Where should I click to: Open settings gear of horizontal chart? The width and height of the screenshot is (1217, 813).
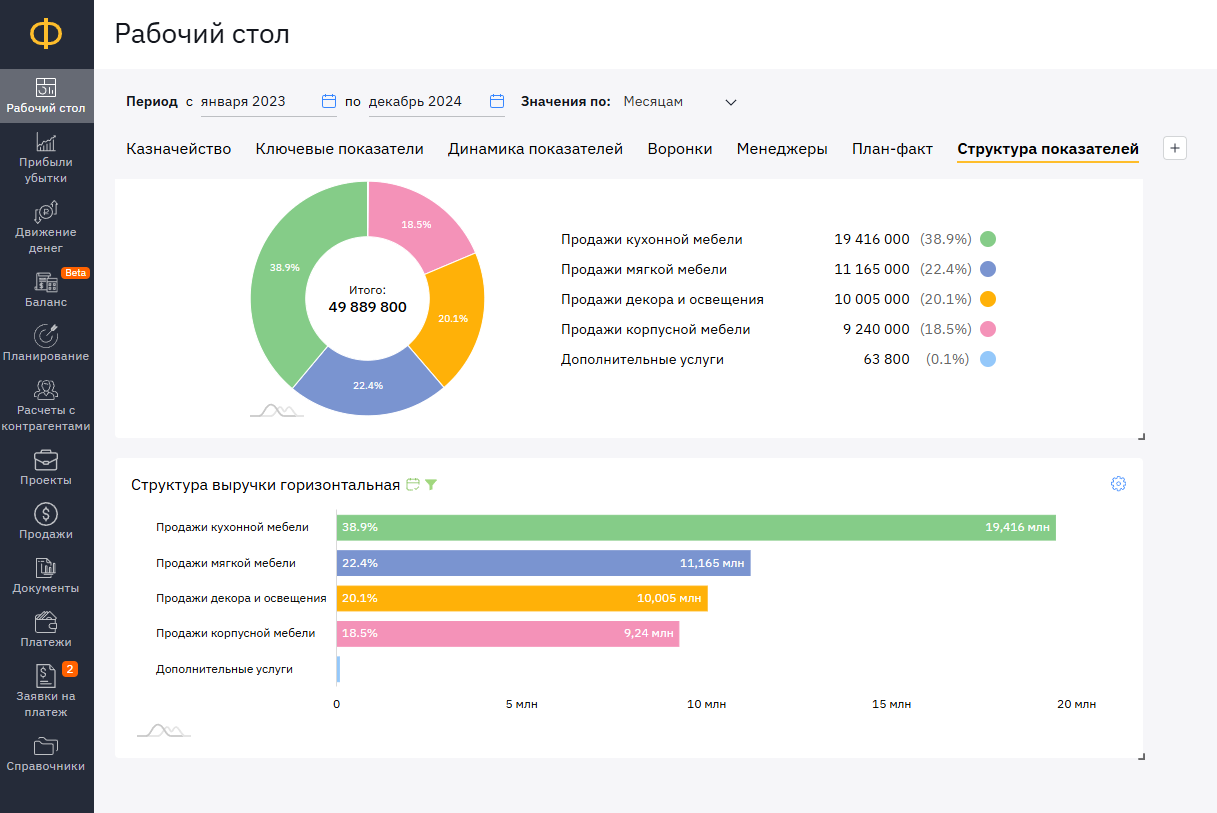coord(1118,484)
